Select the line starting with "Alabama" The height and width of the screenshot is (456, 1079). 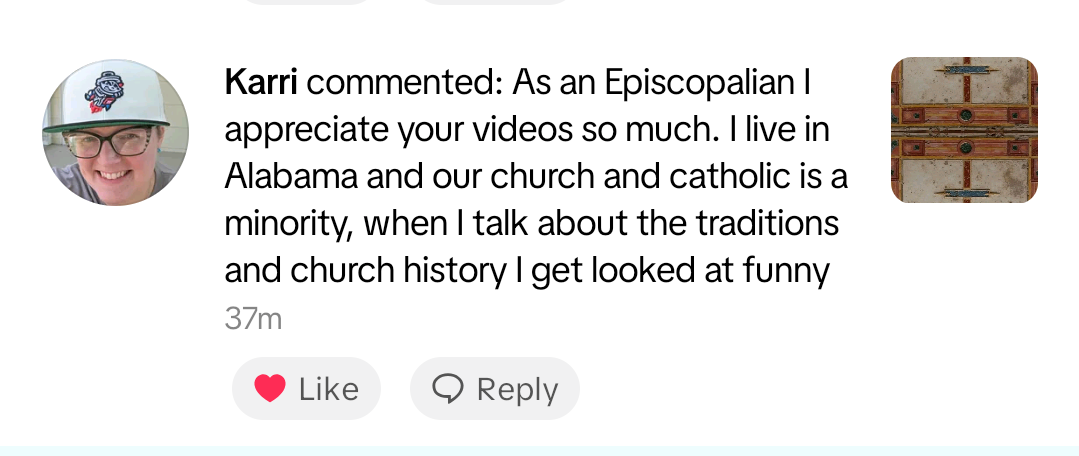tap(535, 177)
